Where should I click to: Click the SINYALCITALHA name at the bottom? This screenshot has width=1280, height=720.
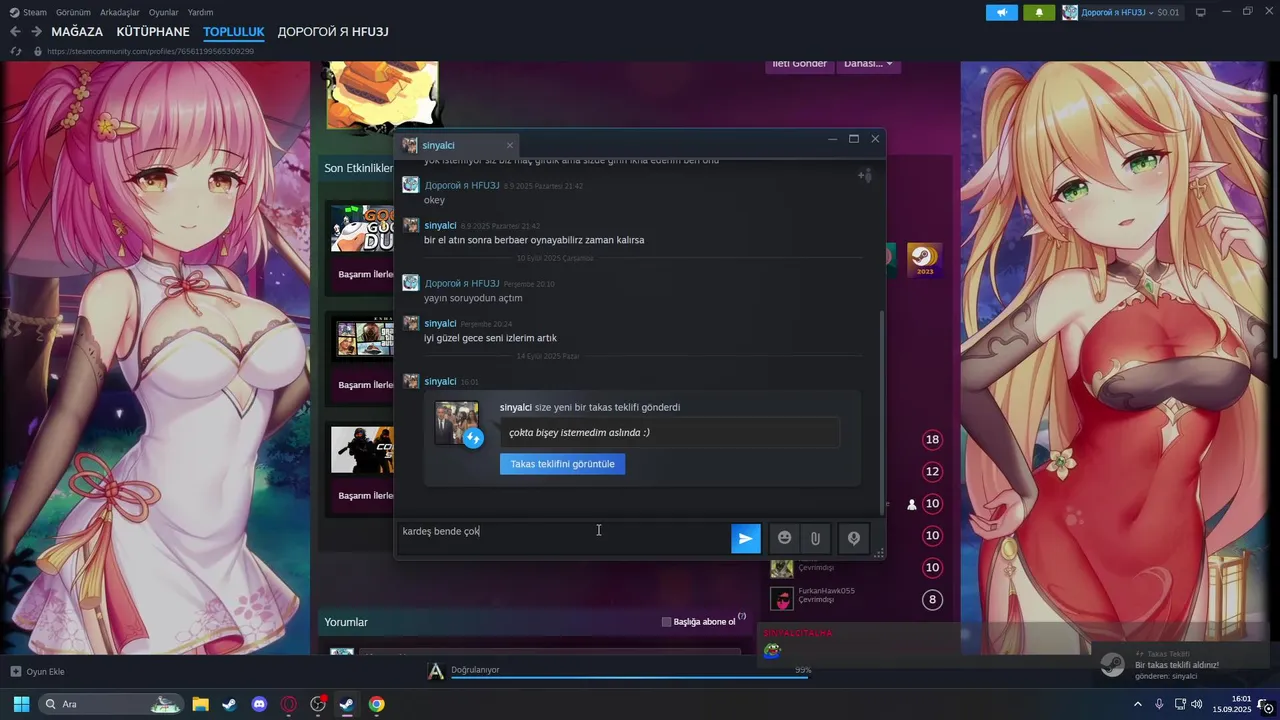(x=797, y=633)
